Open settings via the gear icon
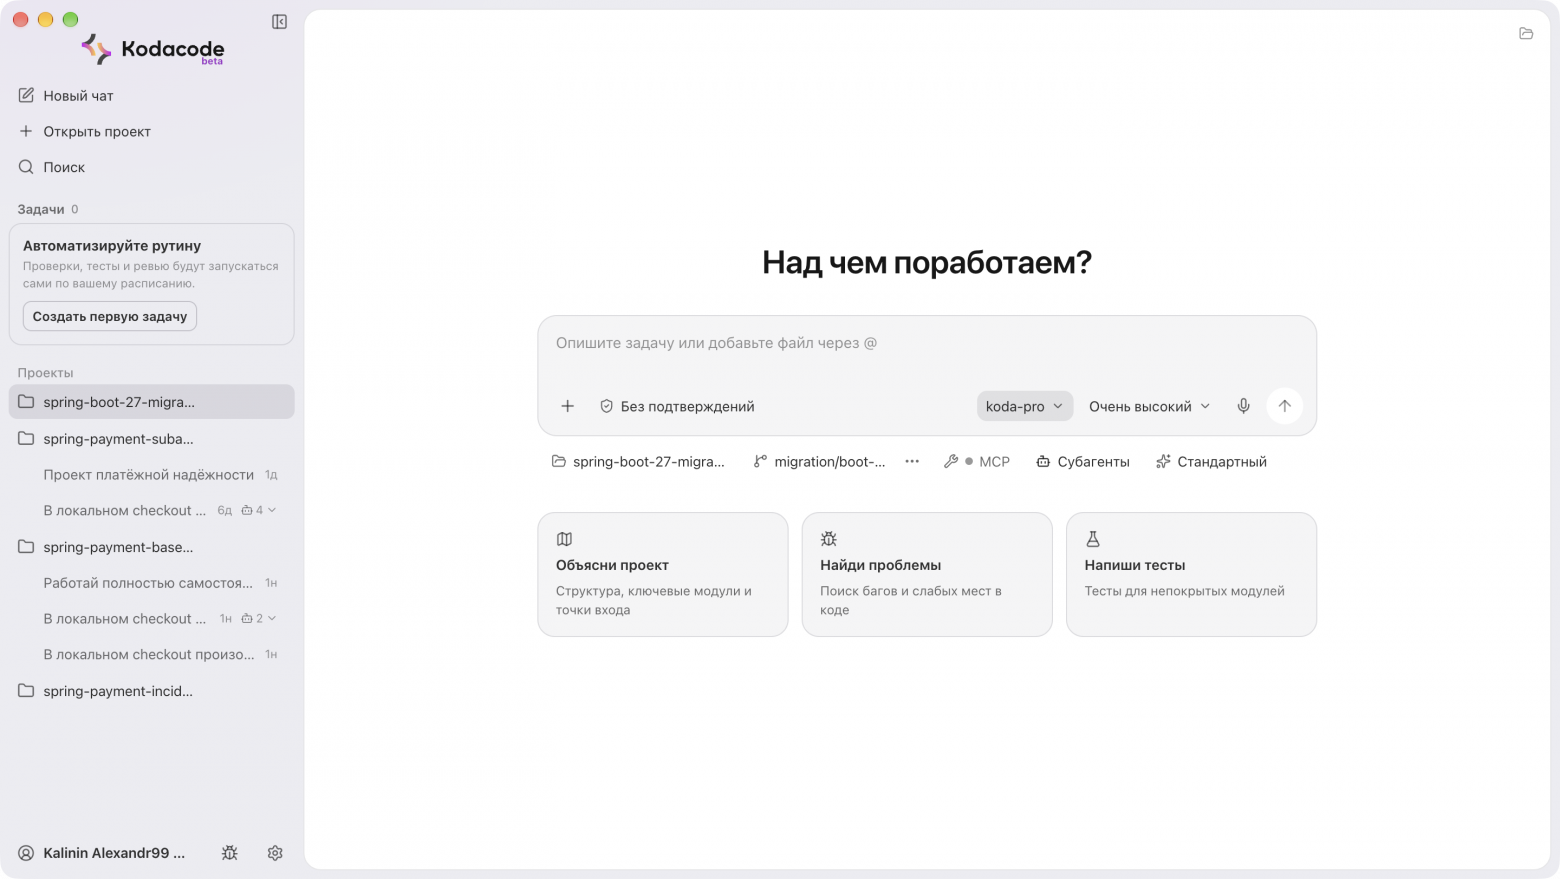 275,853
